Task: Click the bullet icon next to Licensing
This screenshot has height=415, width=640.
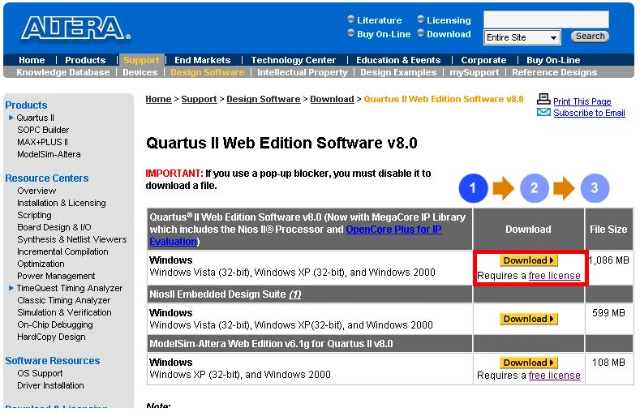Action: tap(421, 19)
